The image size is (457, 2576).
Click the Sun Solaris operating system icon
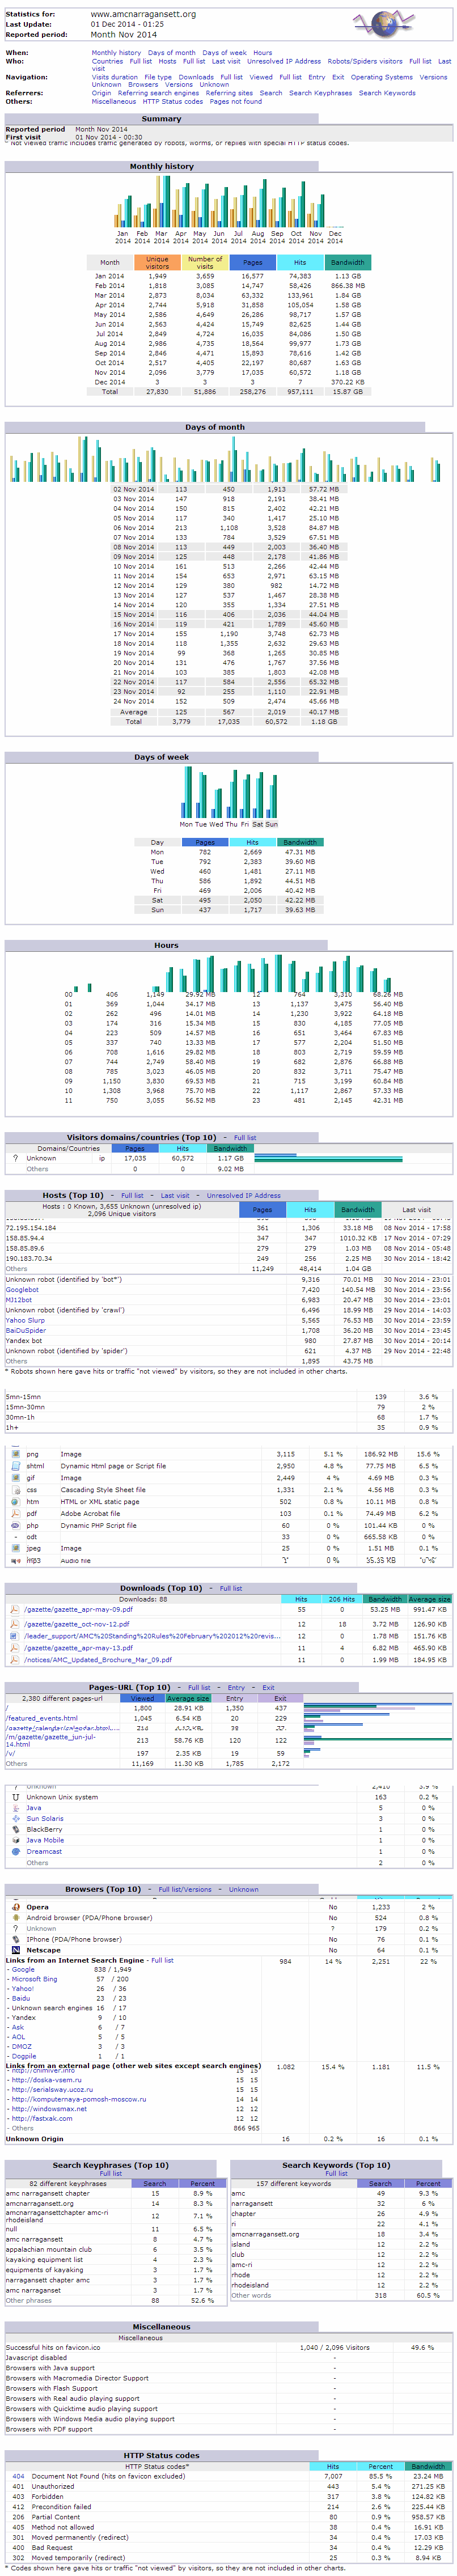(15, 1819)
